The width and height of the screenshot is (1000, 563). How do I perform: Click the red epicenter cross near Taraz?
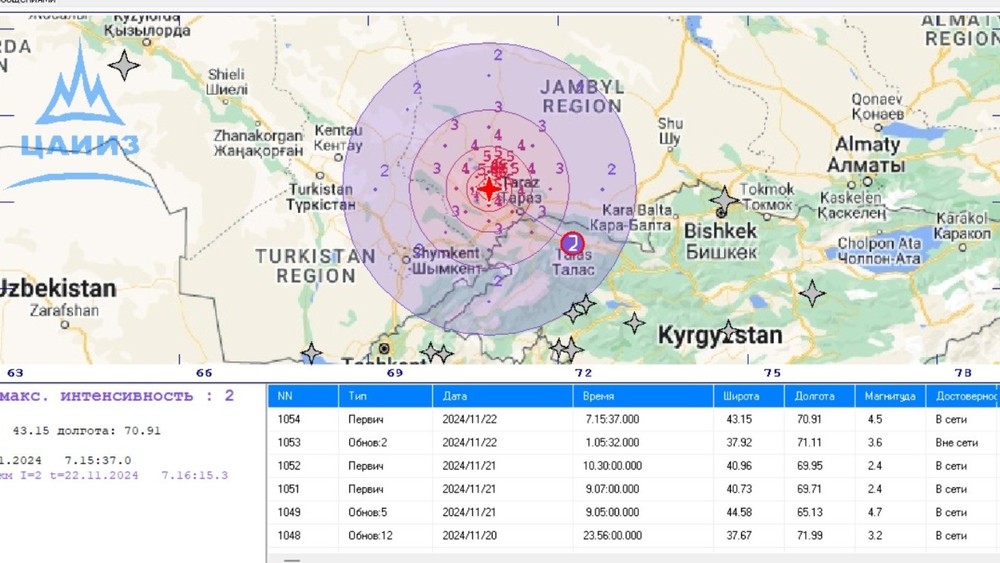(x=488, y=189)
